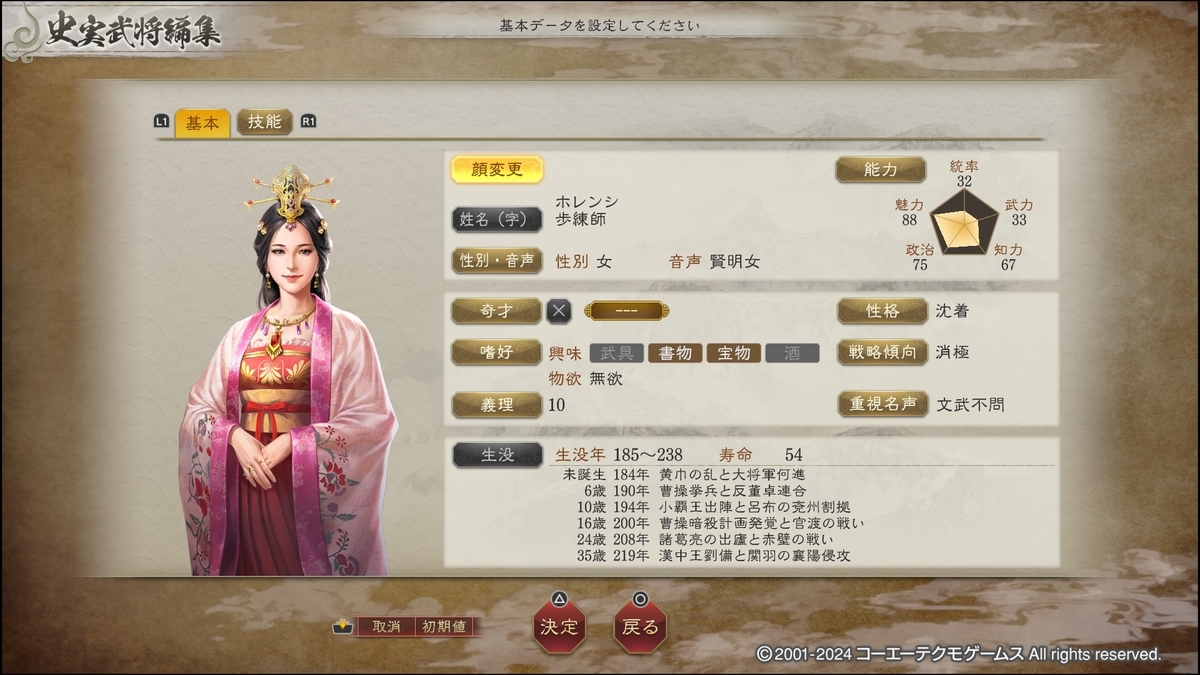1200x675 pixels.
Task: Toggle the 宝物 interest tag
Action: 734,352
